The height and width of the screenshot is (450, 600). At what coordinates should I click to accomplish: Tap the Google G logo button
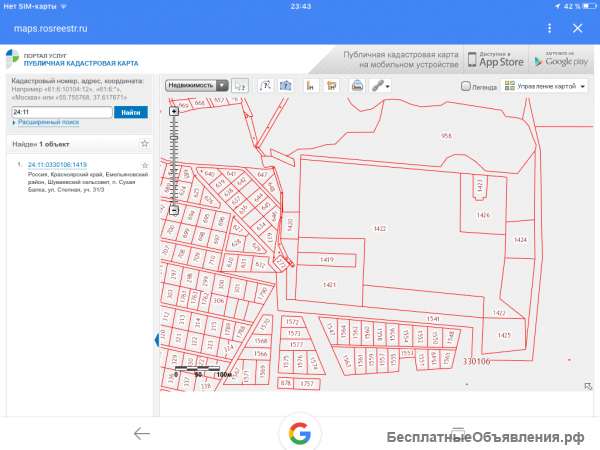tap(300, 434)
